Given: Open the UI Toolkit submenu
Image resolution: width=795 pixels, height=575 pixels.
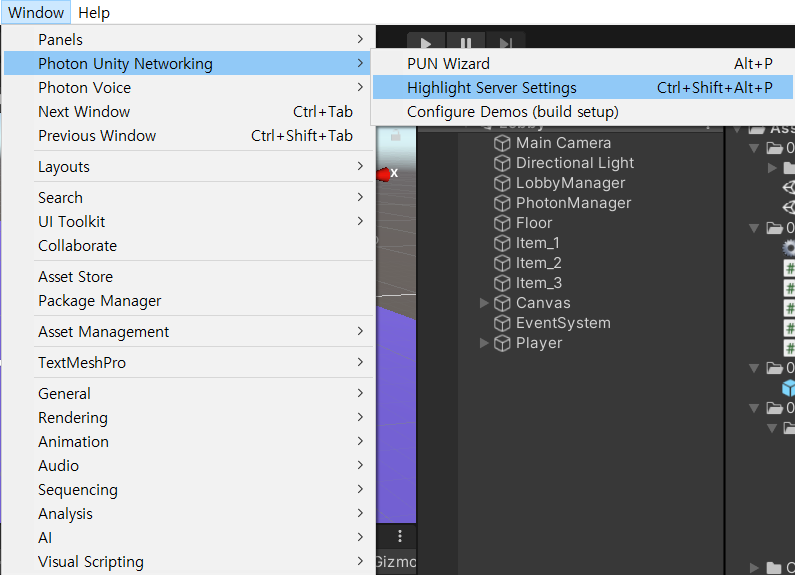Looking at the screenshot, I should coord(189,222).
